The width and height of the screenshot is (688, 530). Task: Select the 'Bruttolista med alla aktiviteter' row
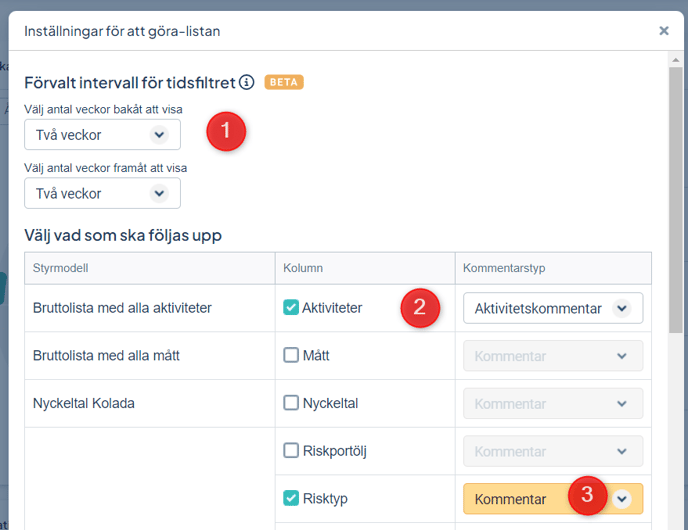tap(122, 308)
